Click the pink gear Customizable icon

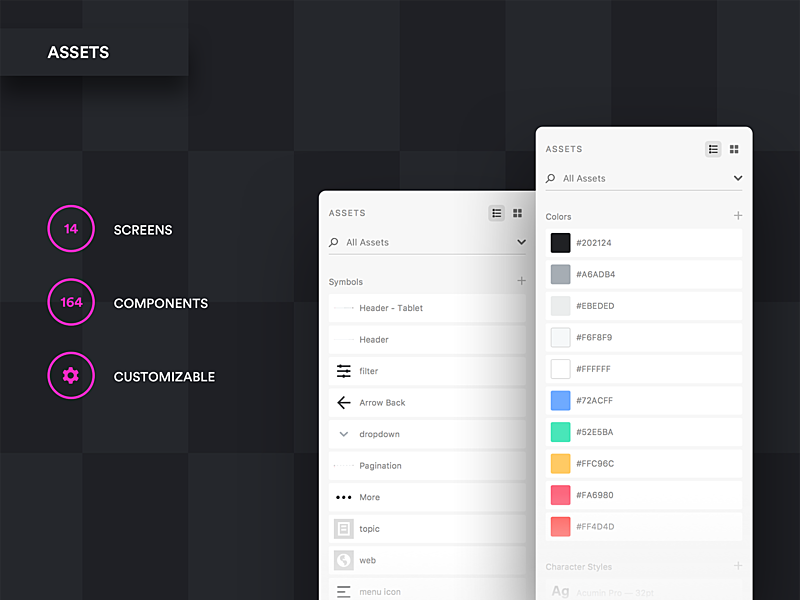point(71,376)
